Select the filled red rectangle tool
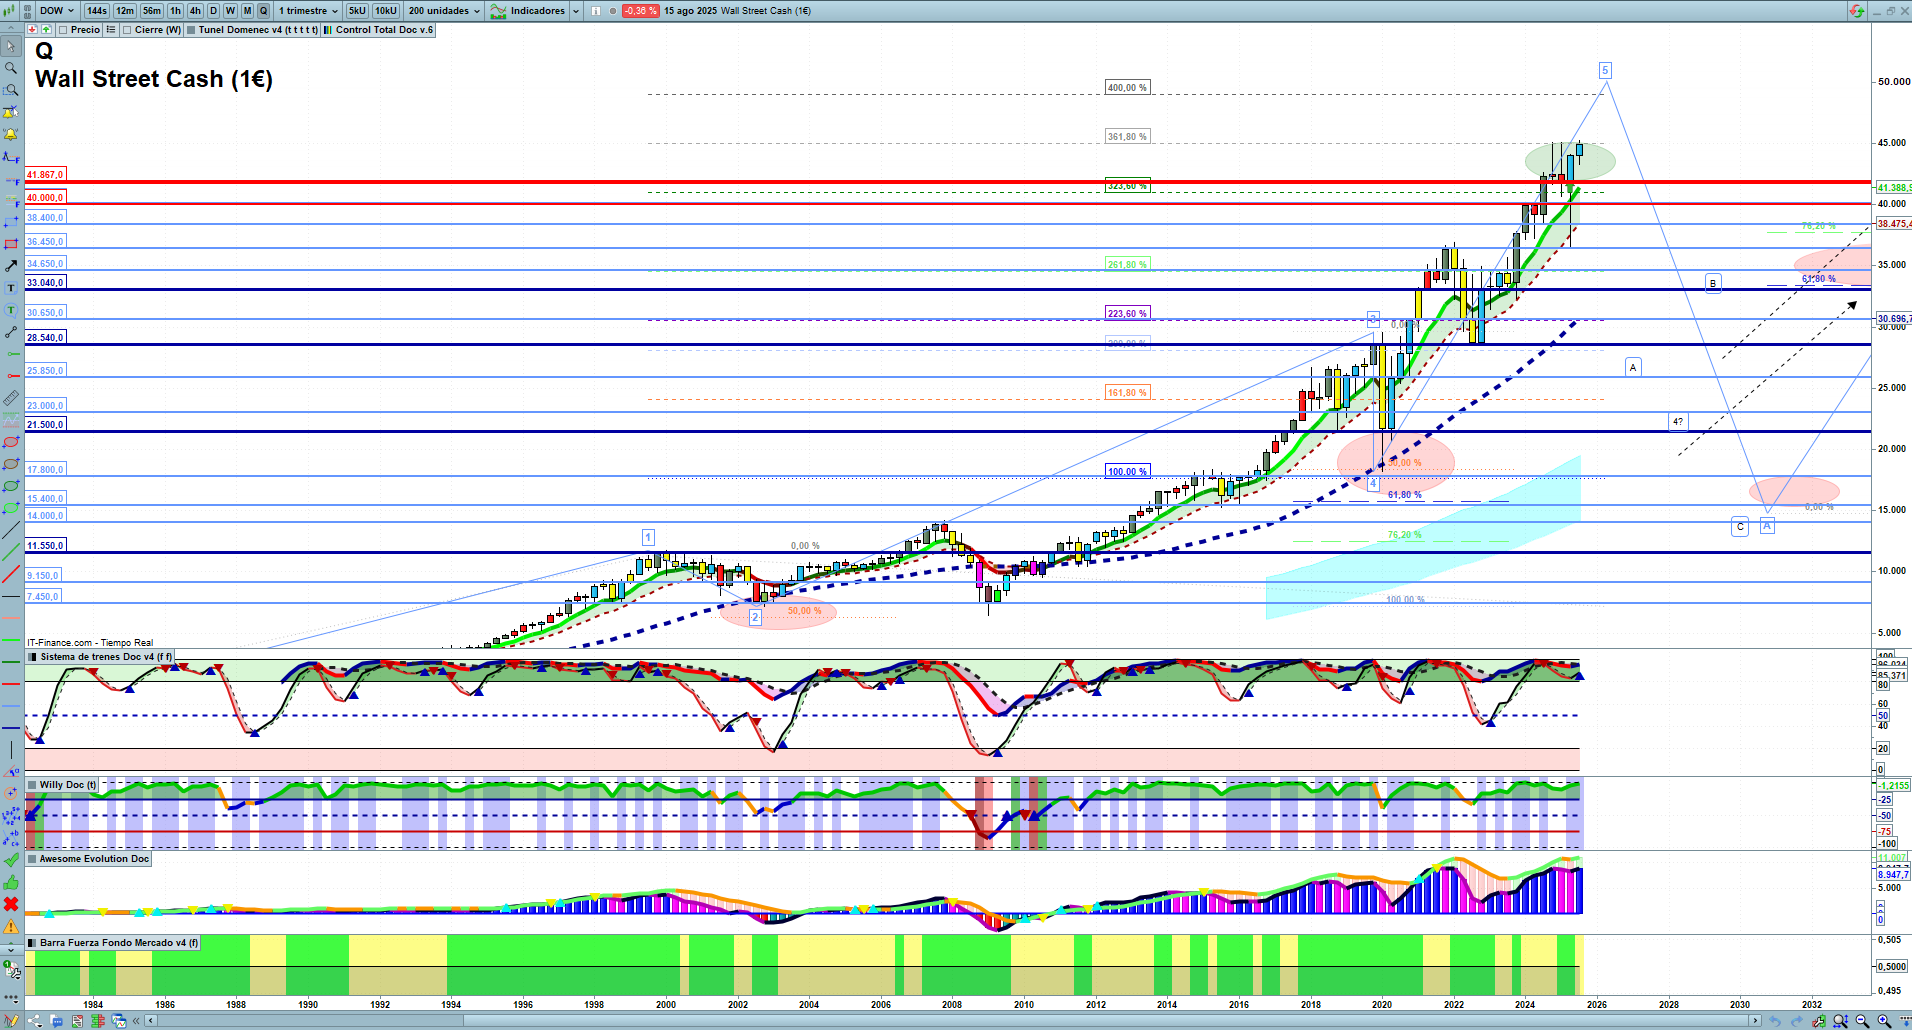 11,244
